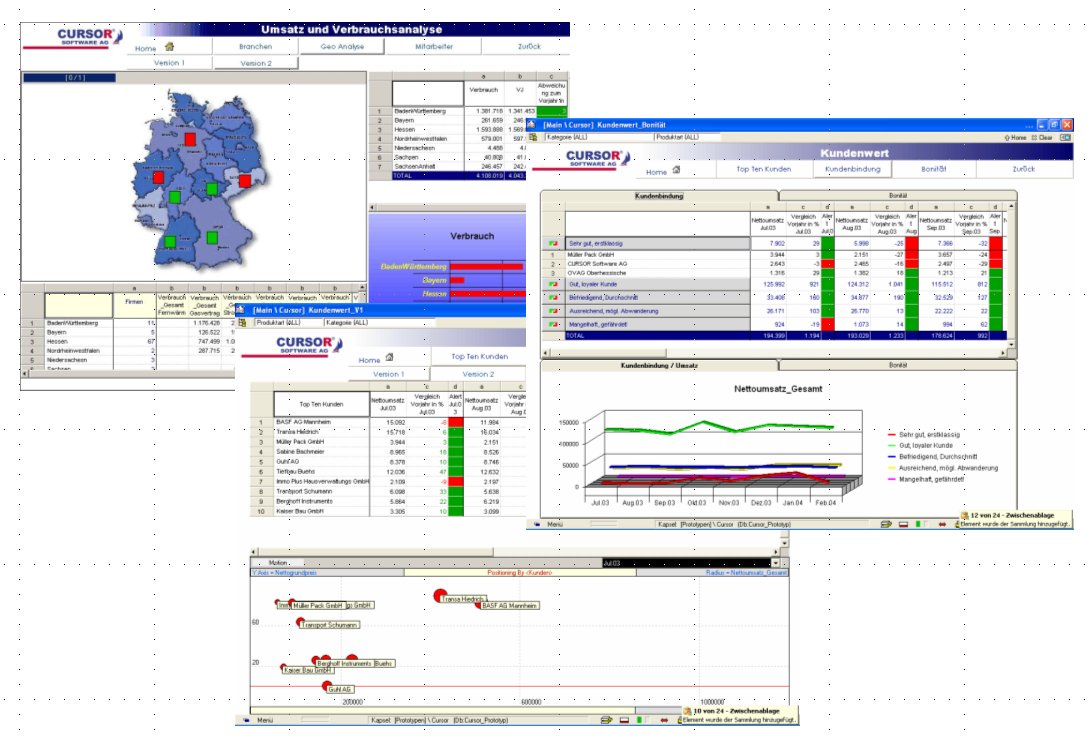Click the Mitarbeiter navigation button
The width and height of the screenshot is (1090, 742).
click(x=434, y=47)
